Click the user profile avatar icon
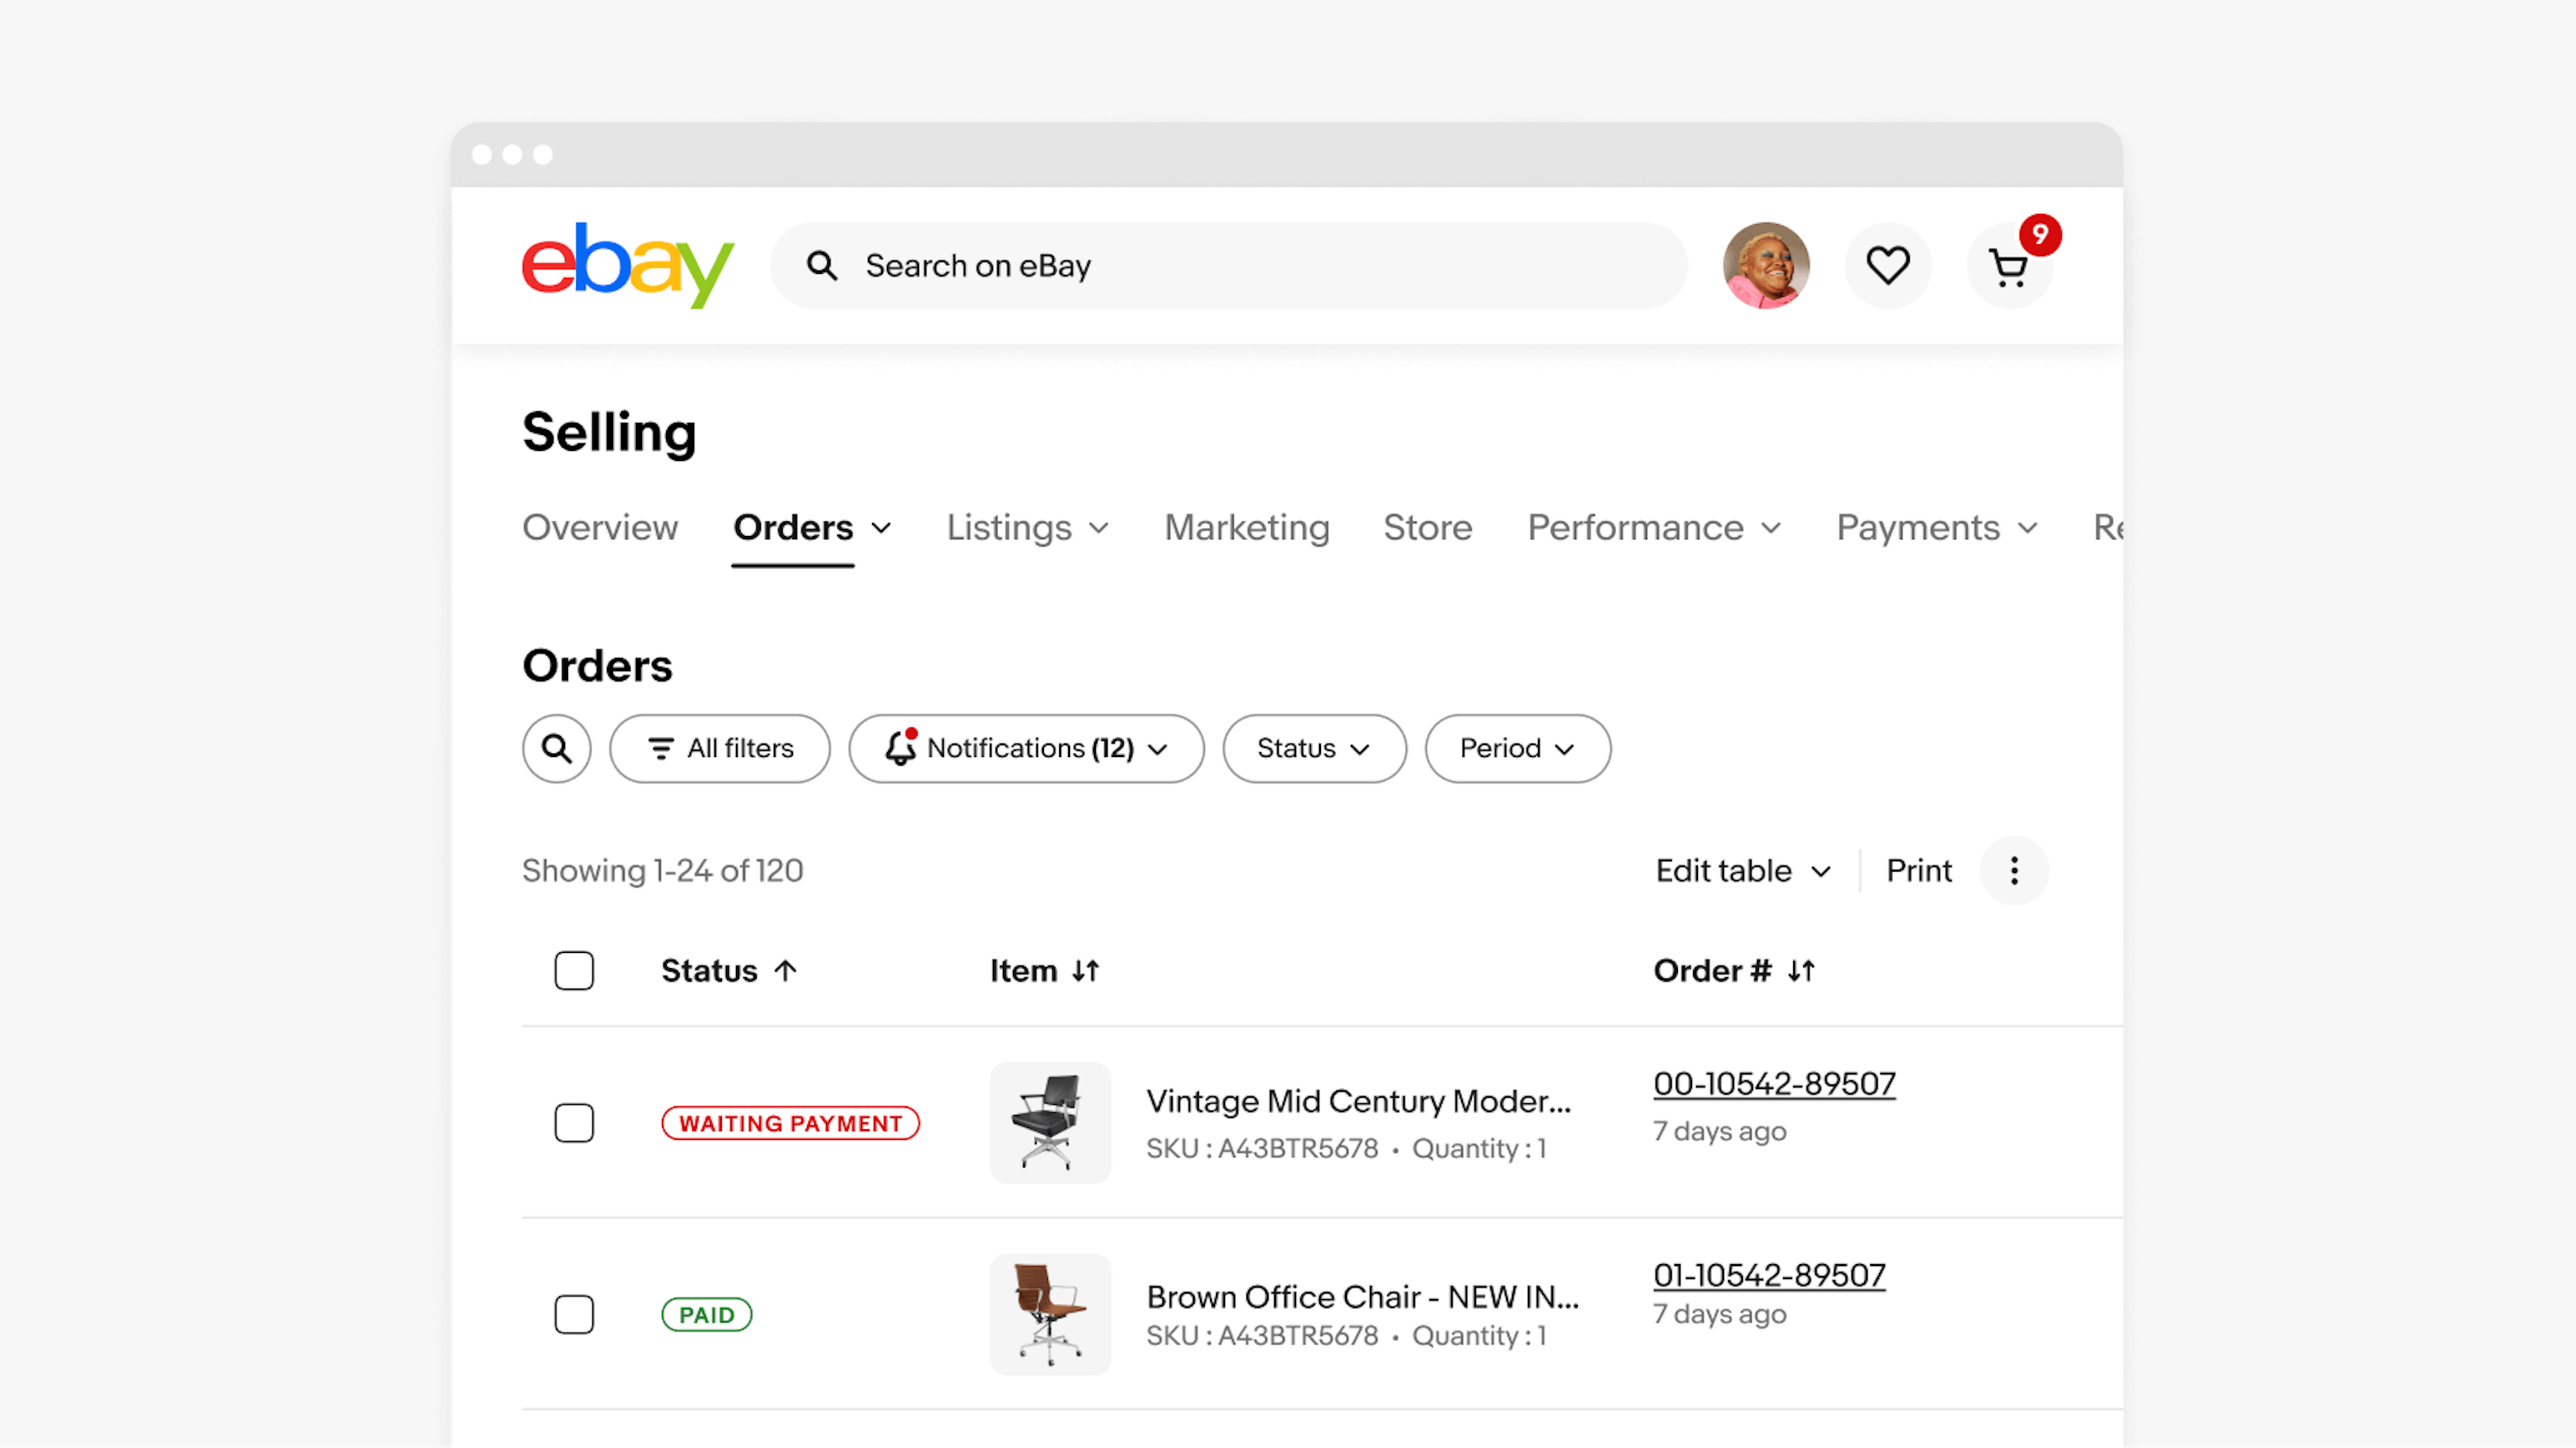The image size is (2576, 1448). click(1766, 266)
